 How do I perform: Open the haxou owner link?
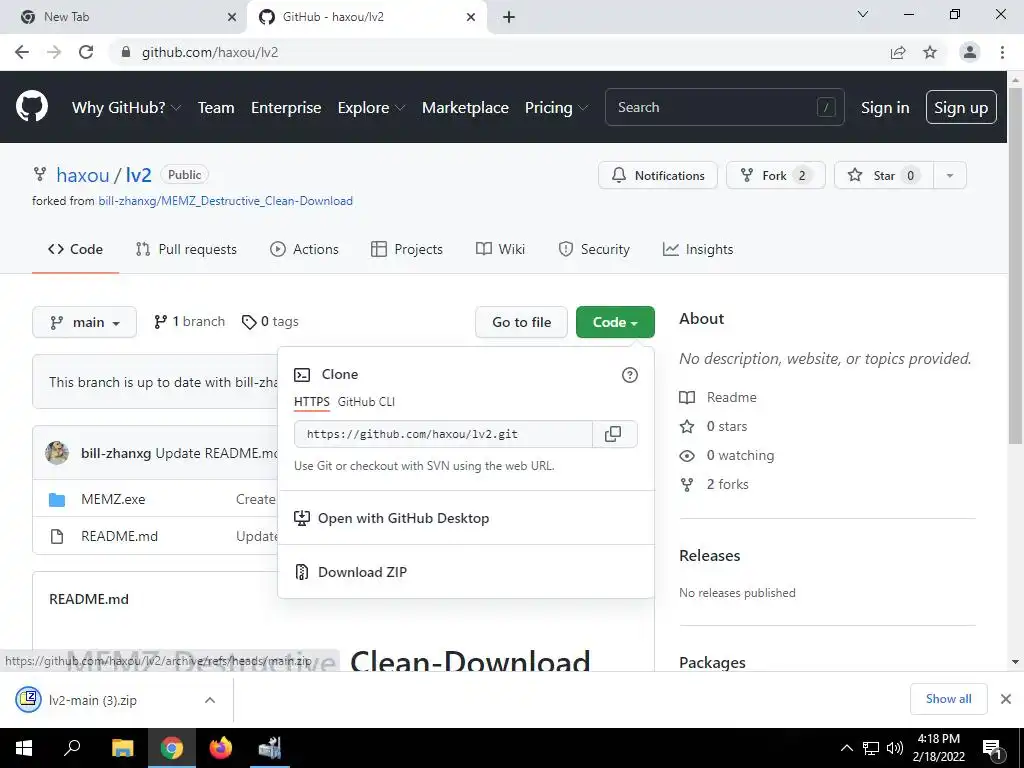tap(82, 175)
